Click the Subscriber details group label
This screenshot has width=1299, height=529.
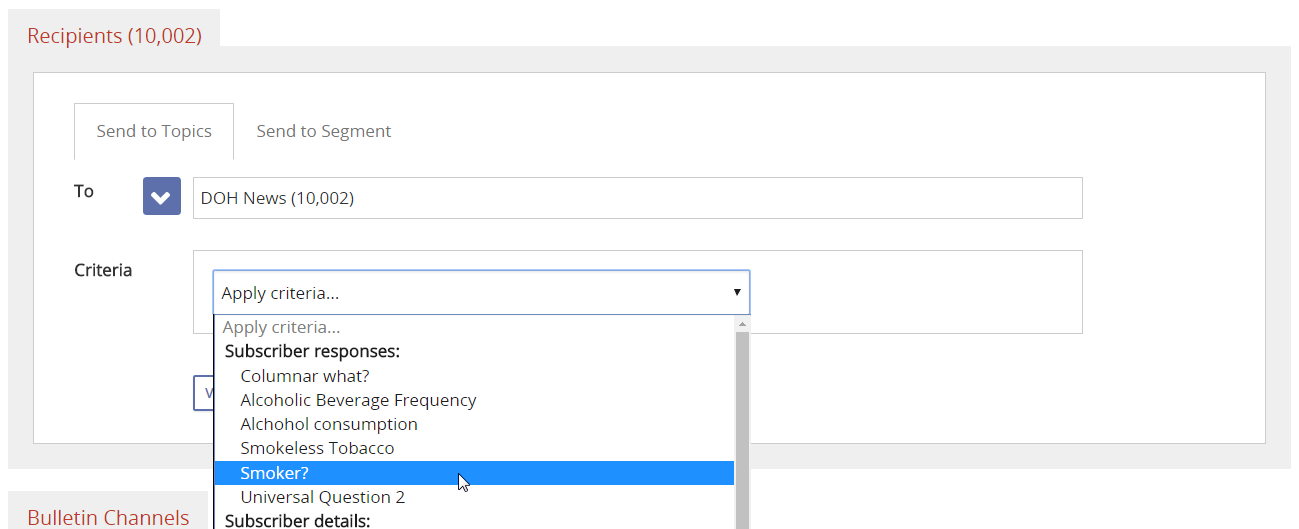point(297,520)
